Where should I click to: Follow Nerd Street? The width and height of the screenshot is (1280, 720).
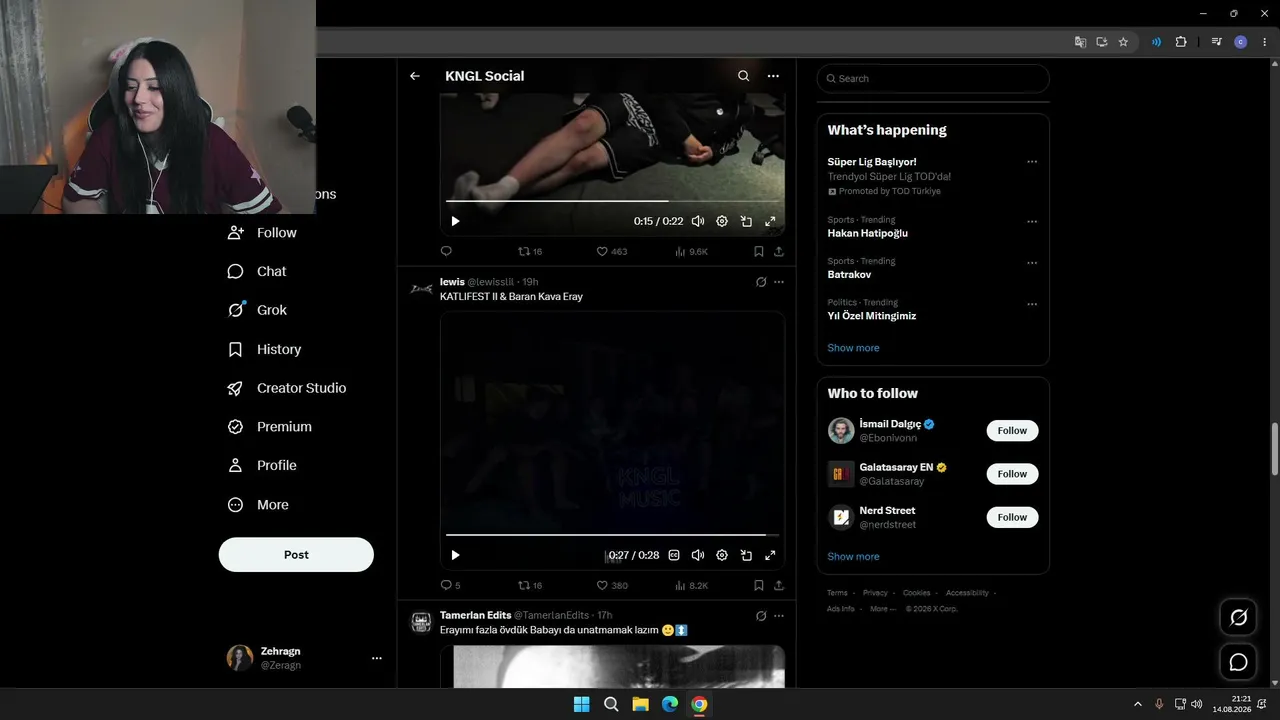(x=1012, y=517)
